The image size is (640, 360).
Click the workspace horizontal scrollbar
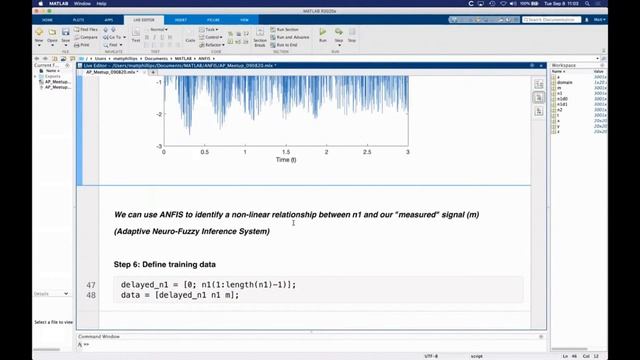pyautogui.click(x=569, y=349)
